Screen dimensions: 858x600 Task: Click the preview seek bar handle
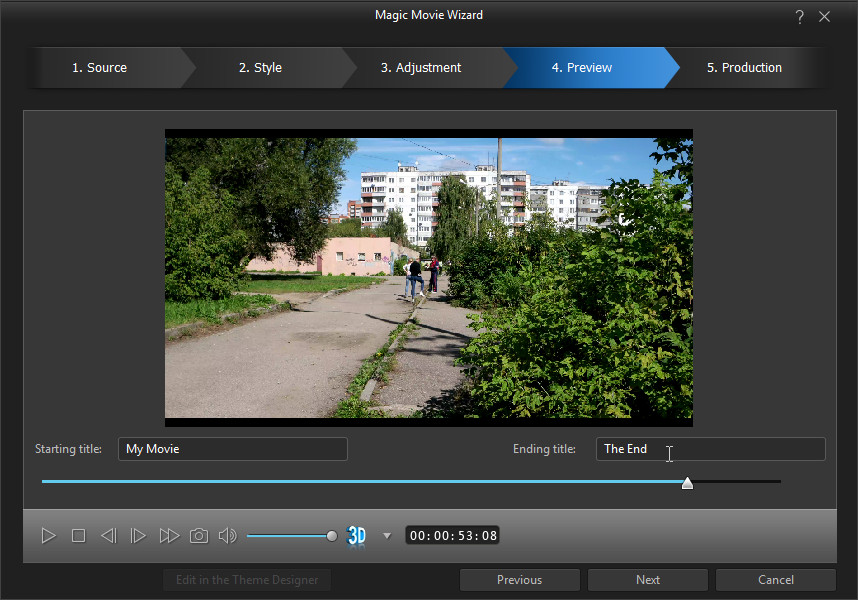click(x=687, y=483)
